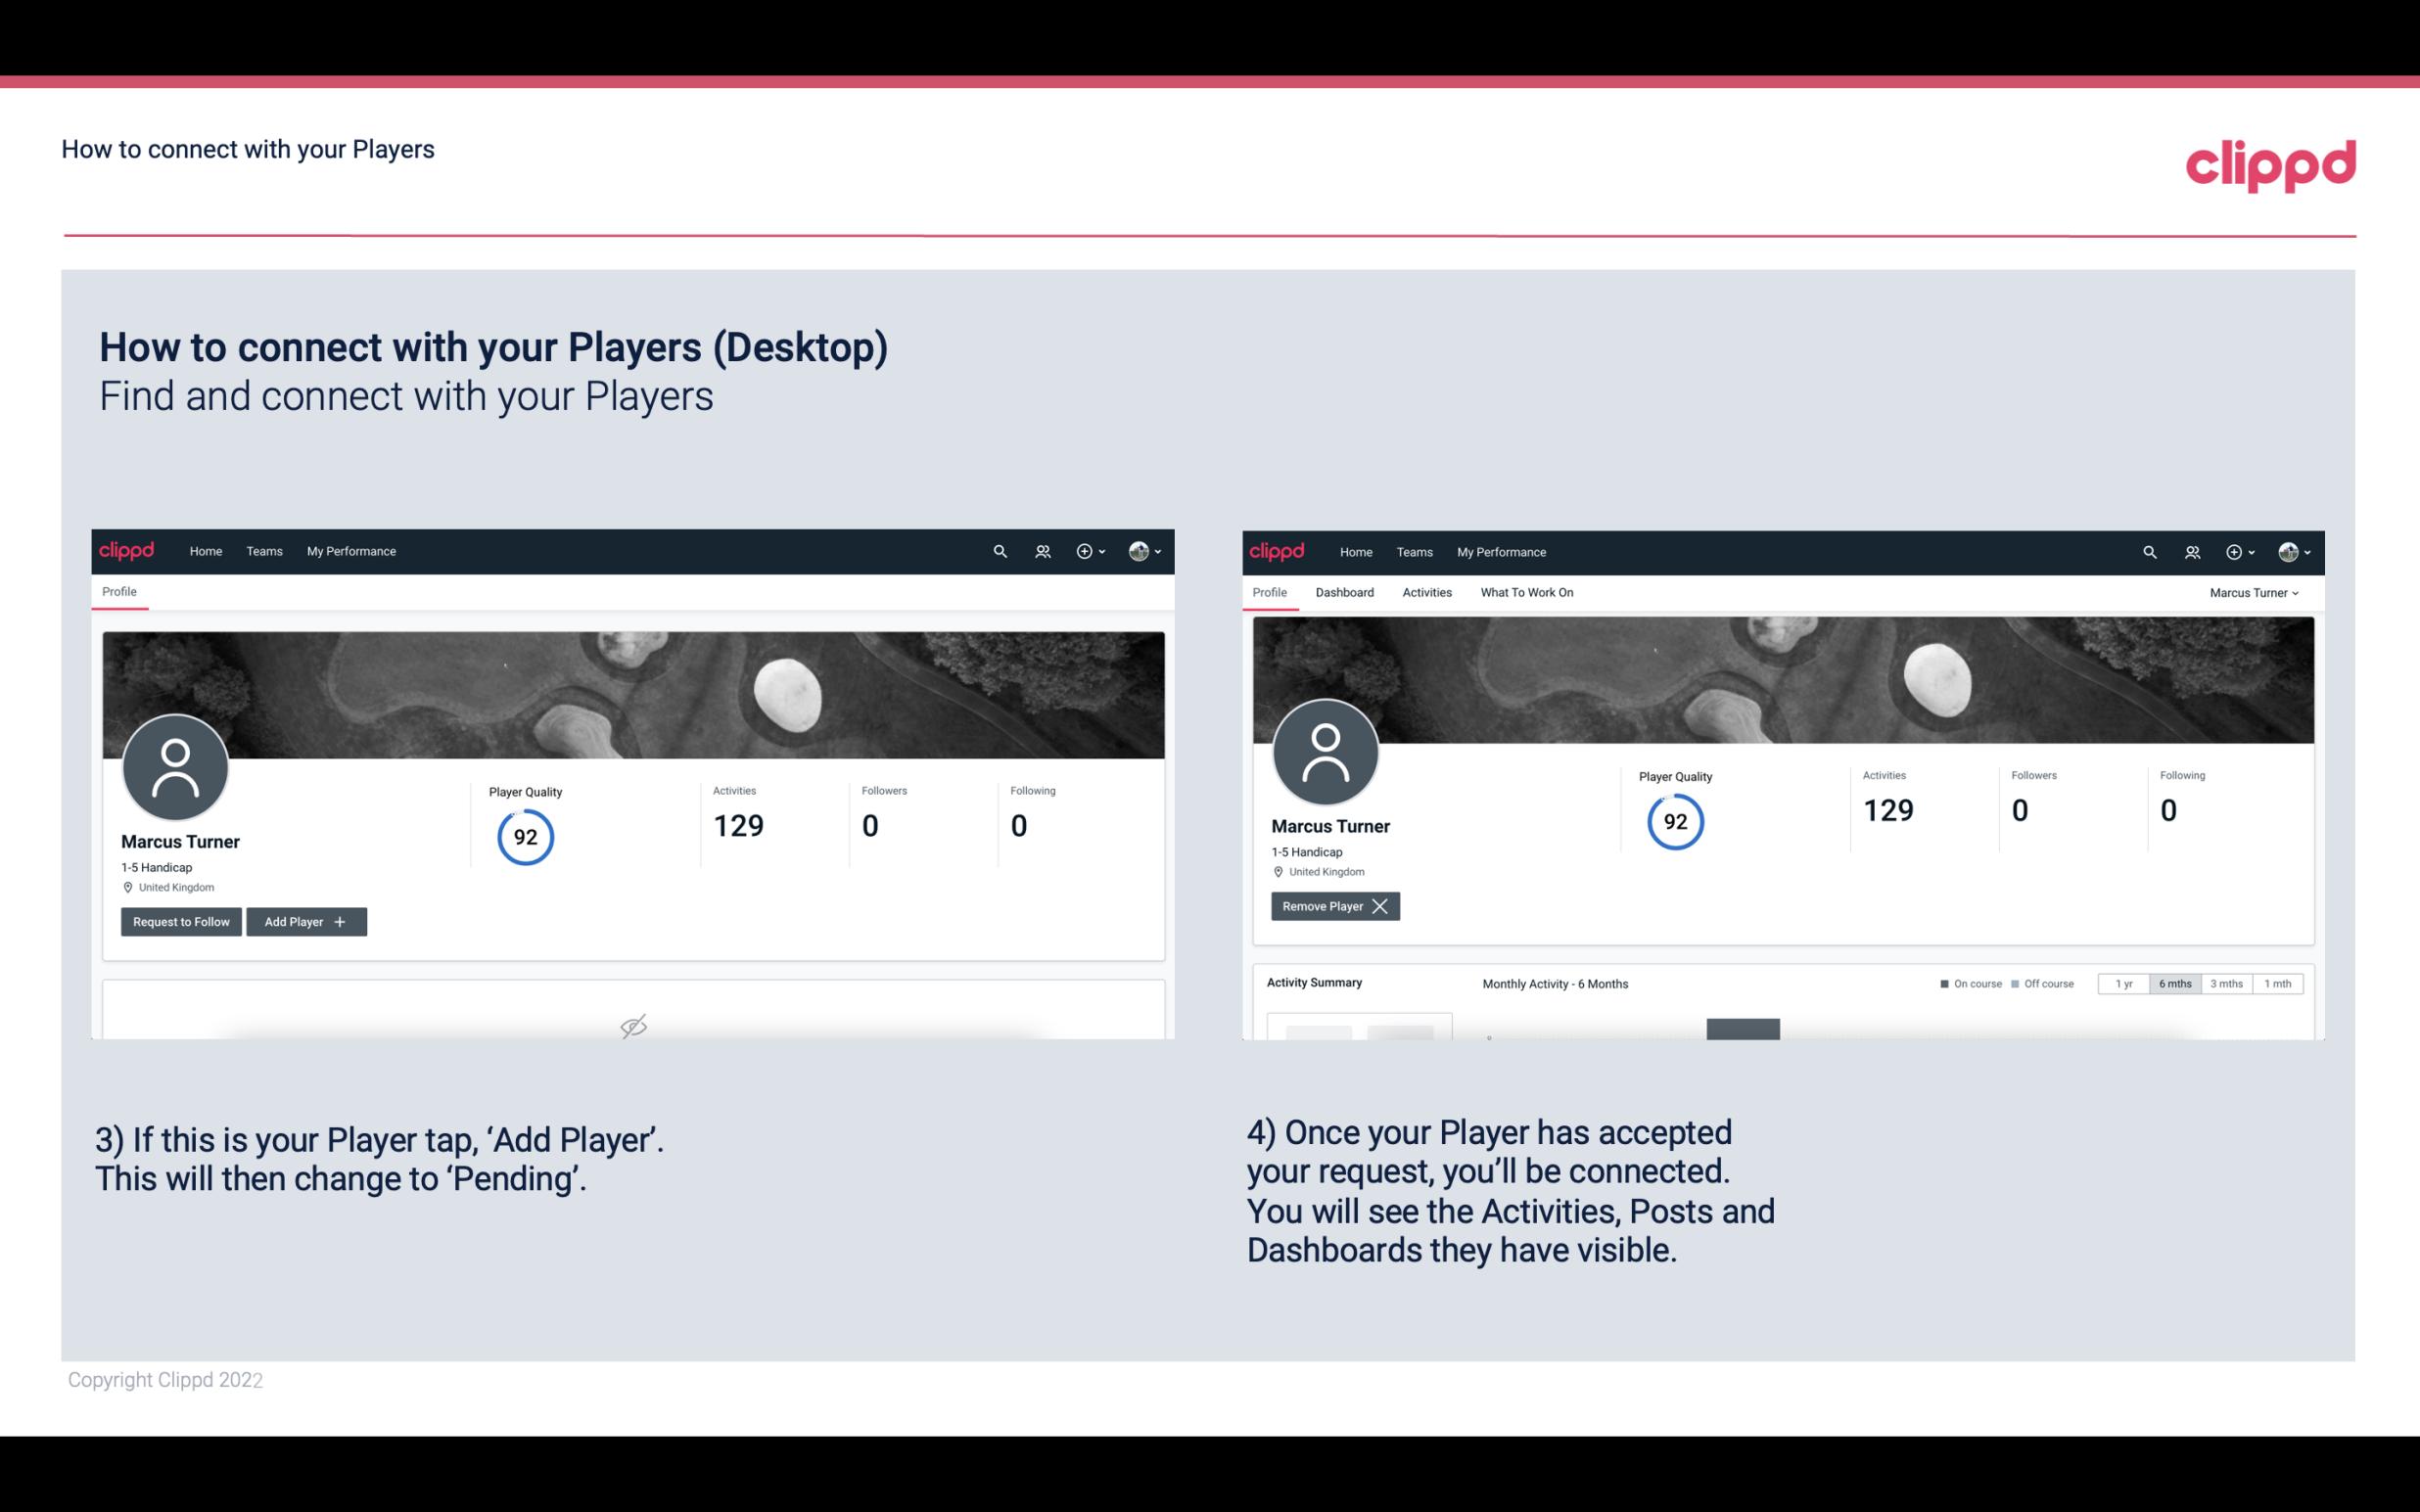Viewport: 2420px width, 1512px height.
Task: Click the Clippd logo in right panel navbar
Action: tap(1278, 550)
